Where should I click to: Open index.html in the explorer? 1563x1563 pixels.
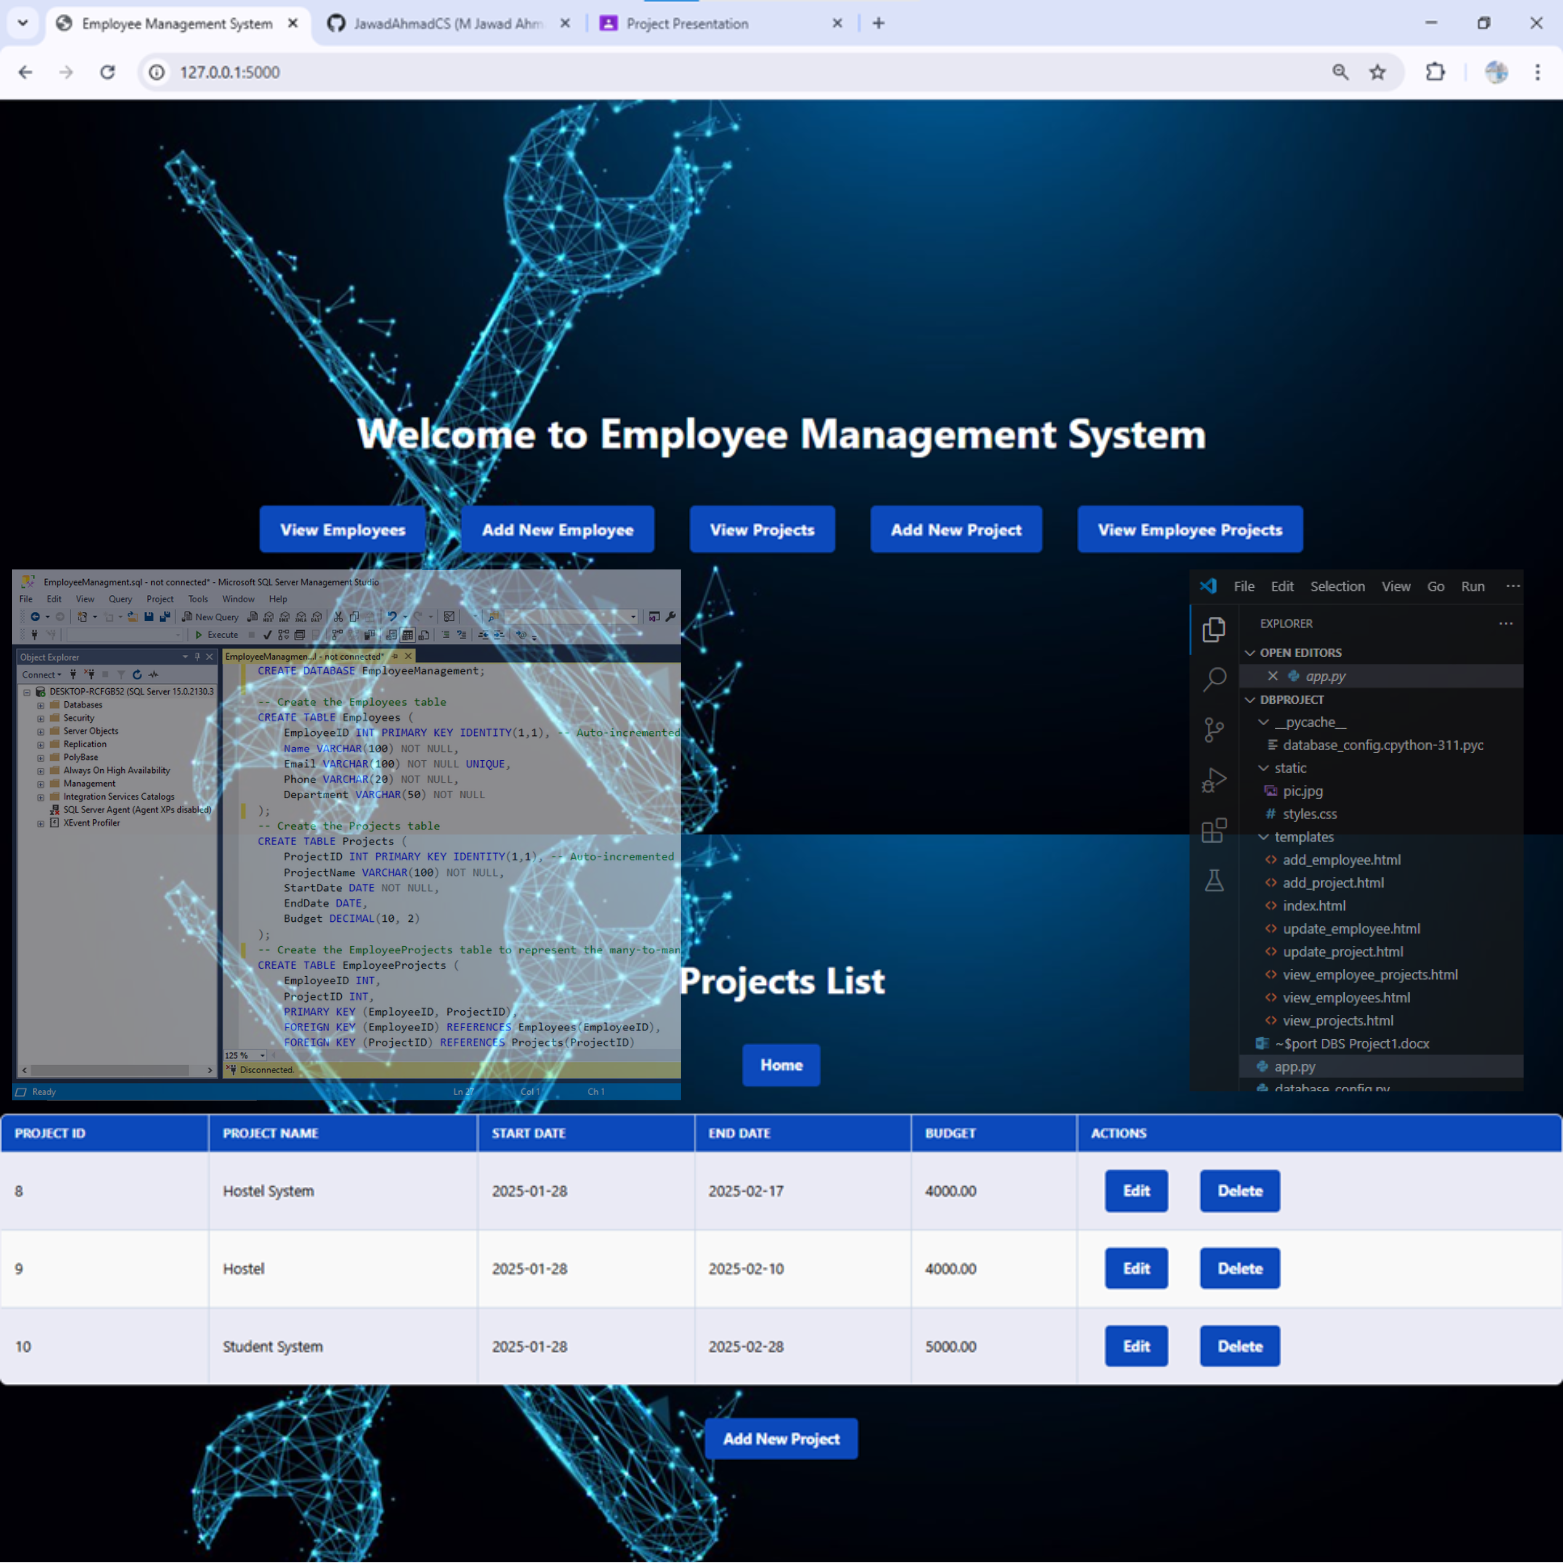pyautogui.click(x=1314, y=906)
